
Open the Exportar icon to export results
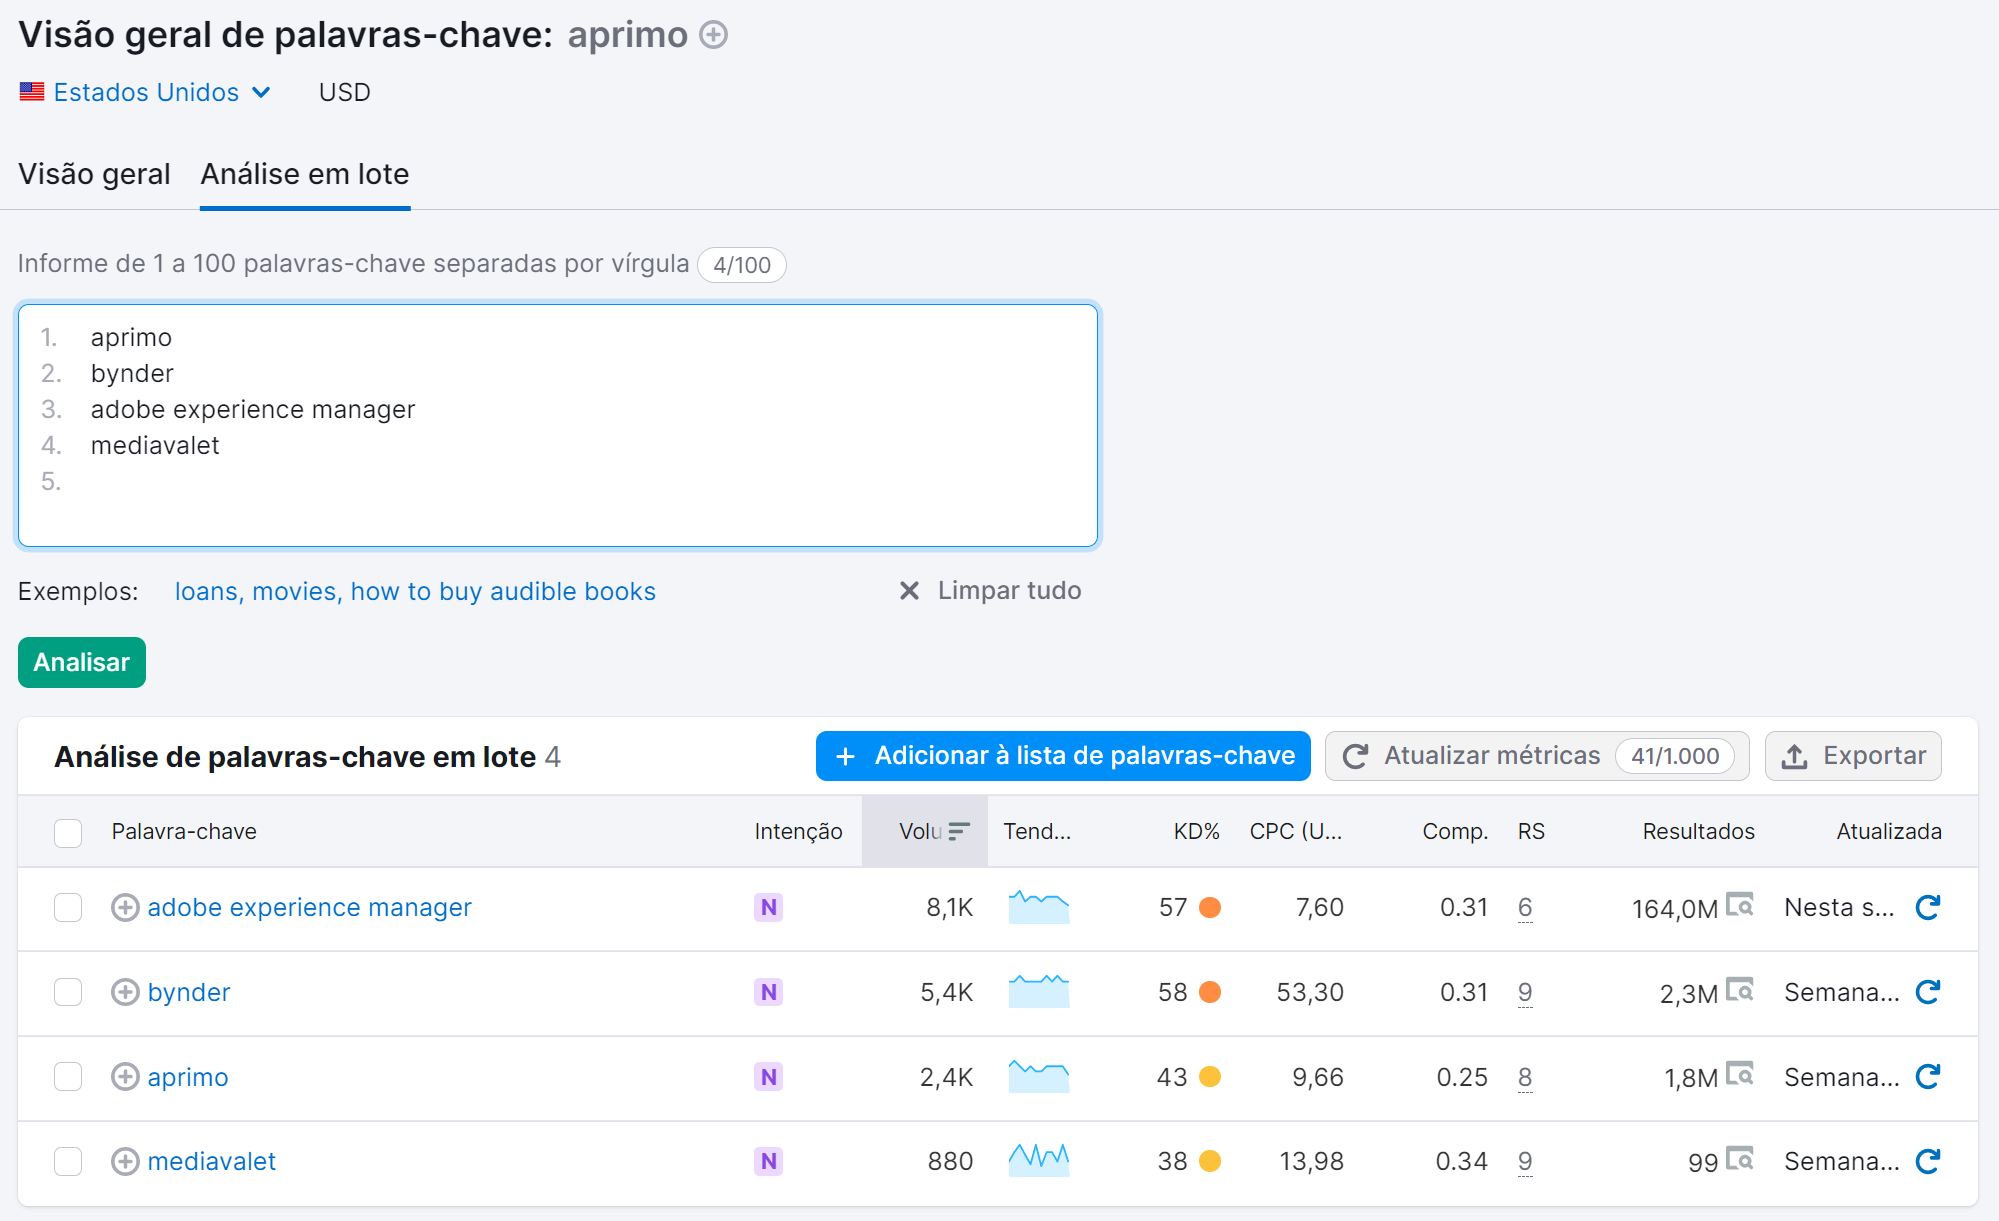tap(1797, 757)
